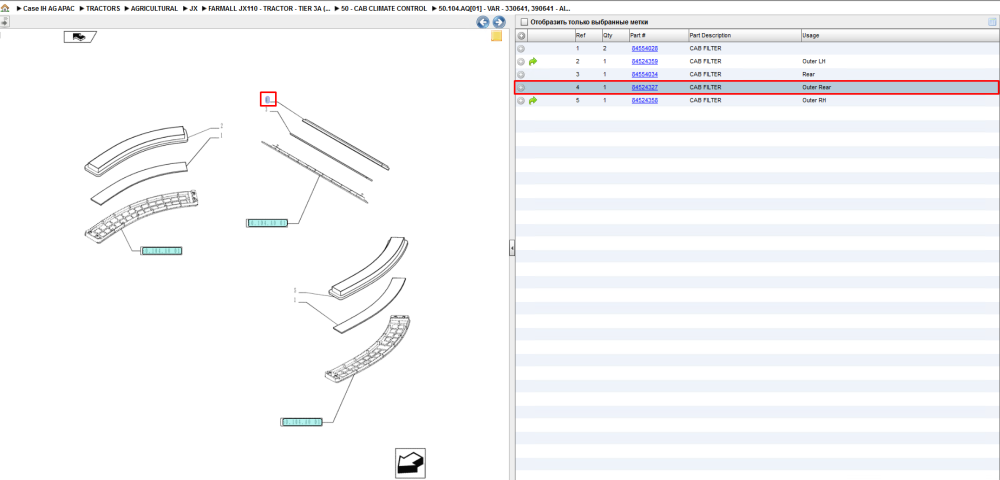Viewport: 1000px width, 480px height.
Task: Add Ref 2 part via its plus icon
Action: click(521, 62)
